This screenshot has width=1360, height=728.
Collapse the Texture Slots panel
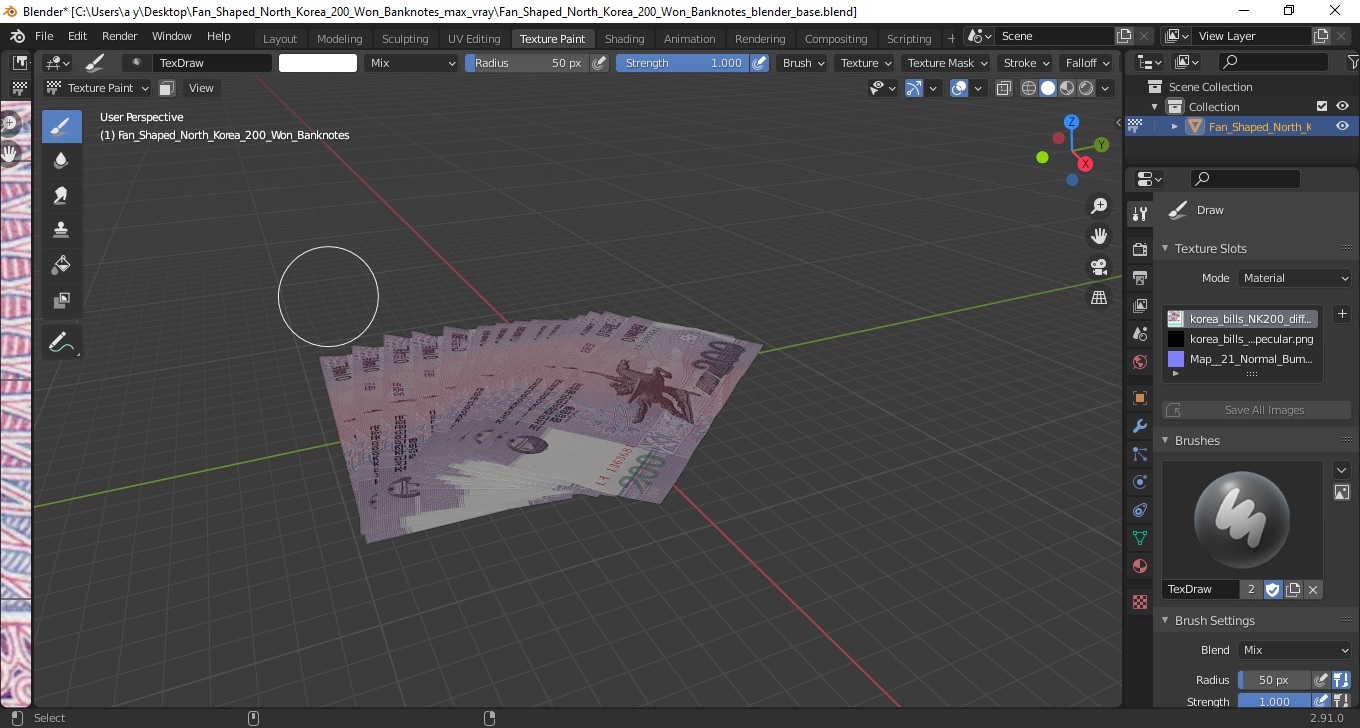click(x=1165, y=248)
